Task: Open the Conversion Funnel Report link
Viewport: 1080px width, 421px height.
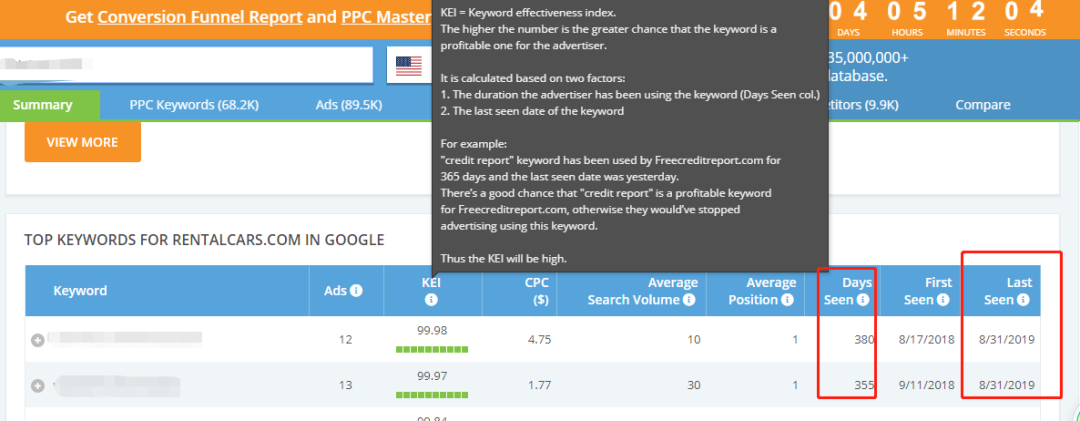Action: click(x=200, y=17)
